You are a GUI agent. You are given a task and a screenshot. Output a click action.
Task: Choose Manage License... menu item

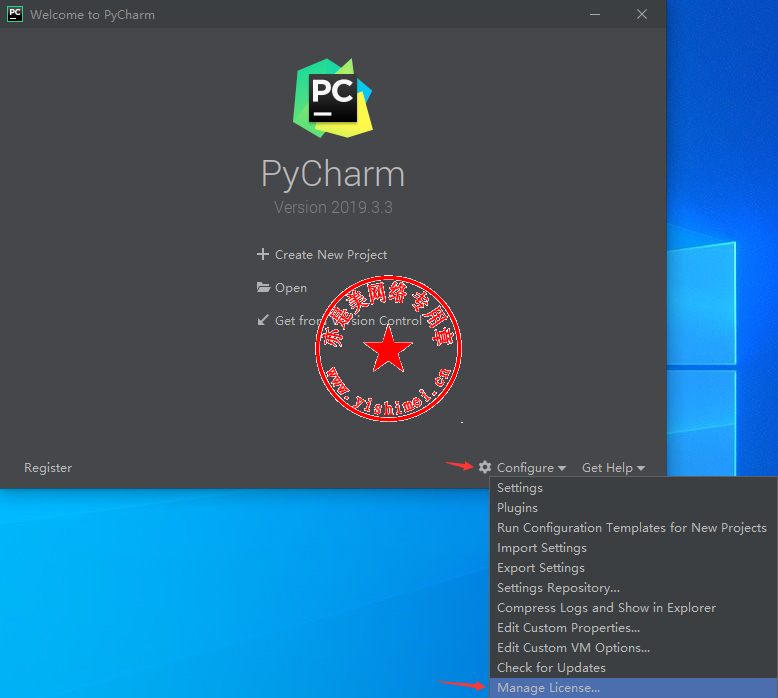(x=633, y=688)
